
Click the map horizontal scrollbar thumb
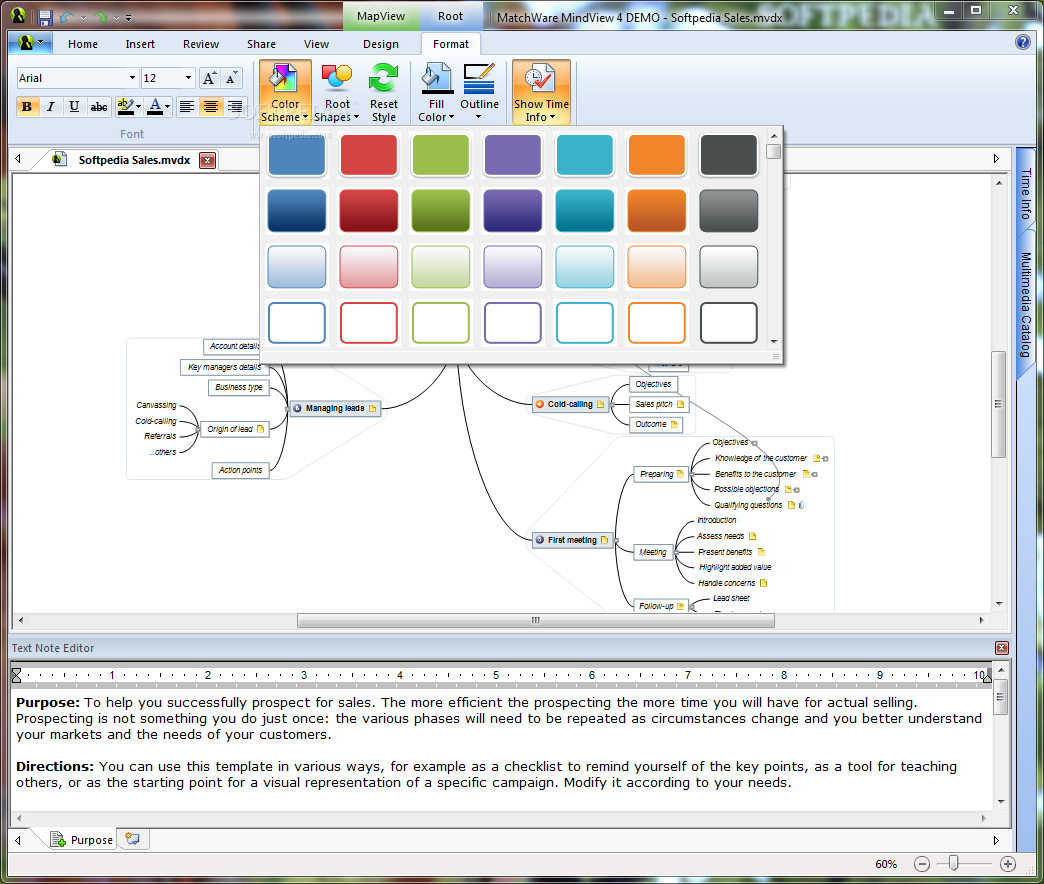coord(536,620)
